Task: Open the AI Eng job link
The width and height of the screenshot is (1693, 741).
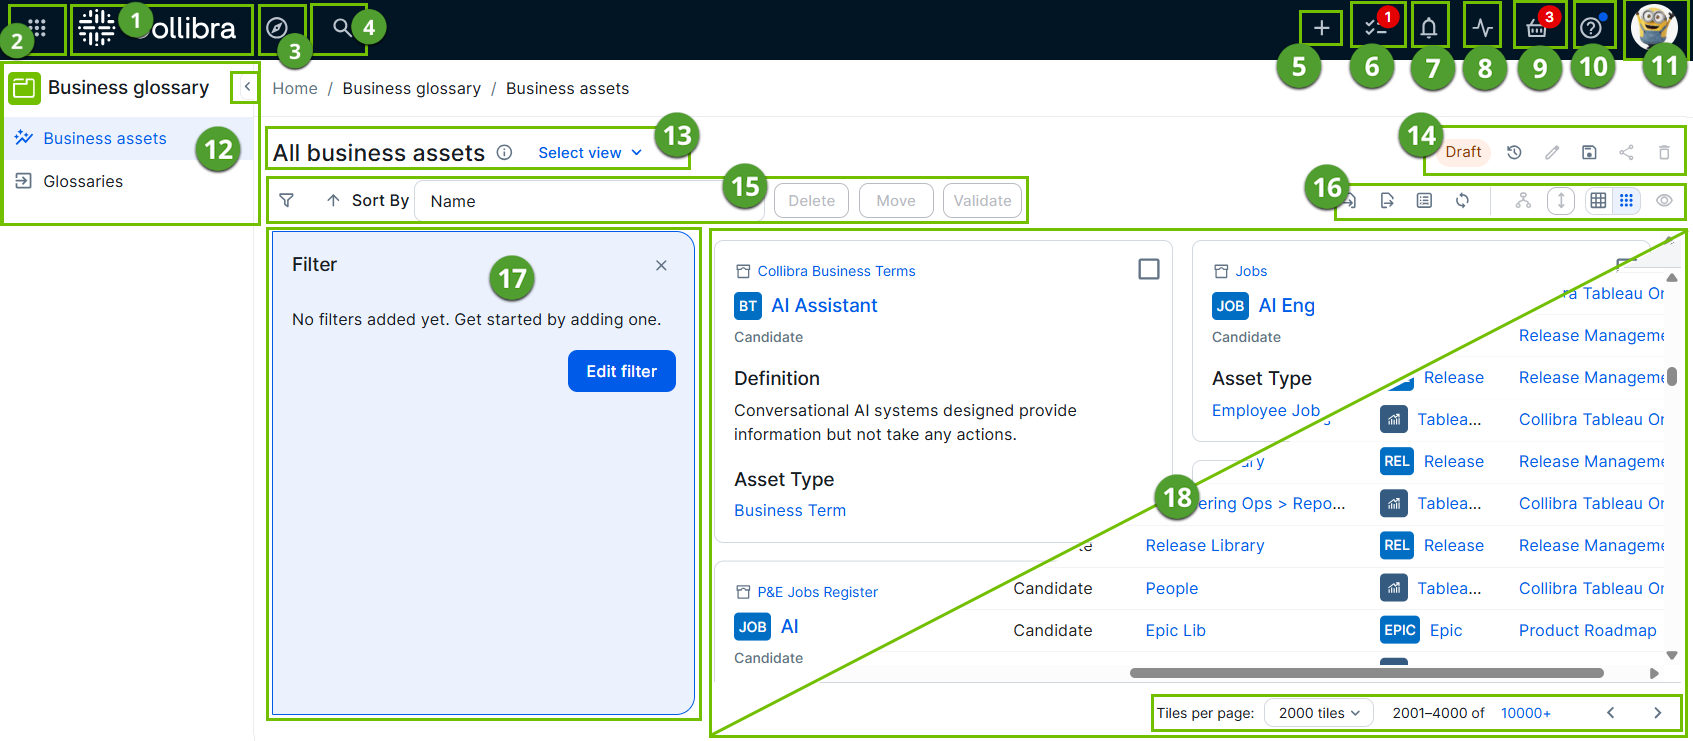Action: (1287, 306)
